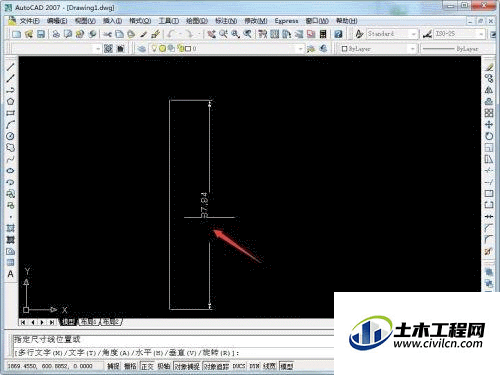Open the Express menu
This screenshot has width=500, height=375.
[286, 21]
